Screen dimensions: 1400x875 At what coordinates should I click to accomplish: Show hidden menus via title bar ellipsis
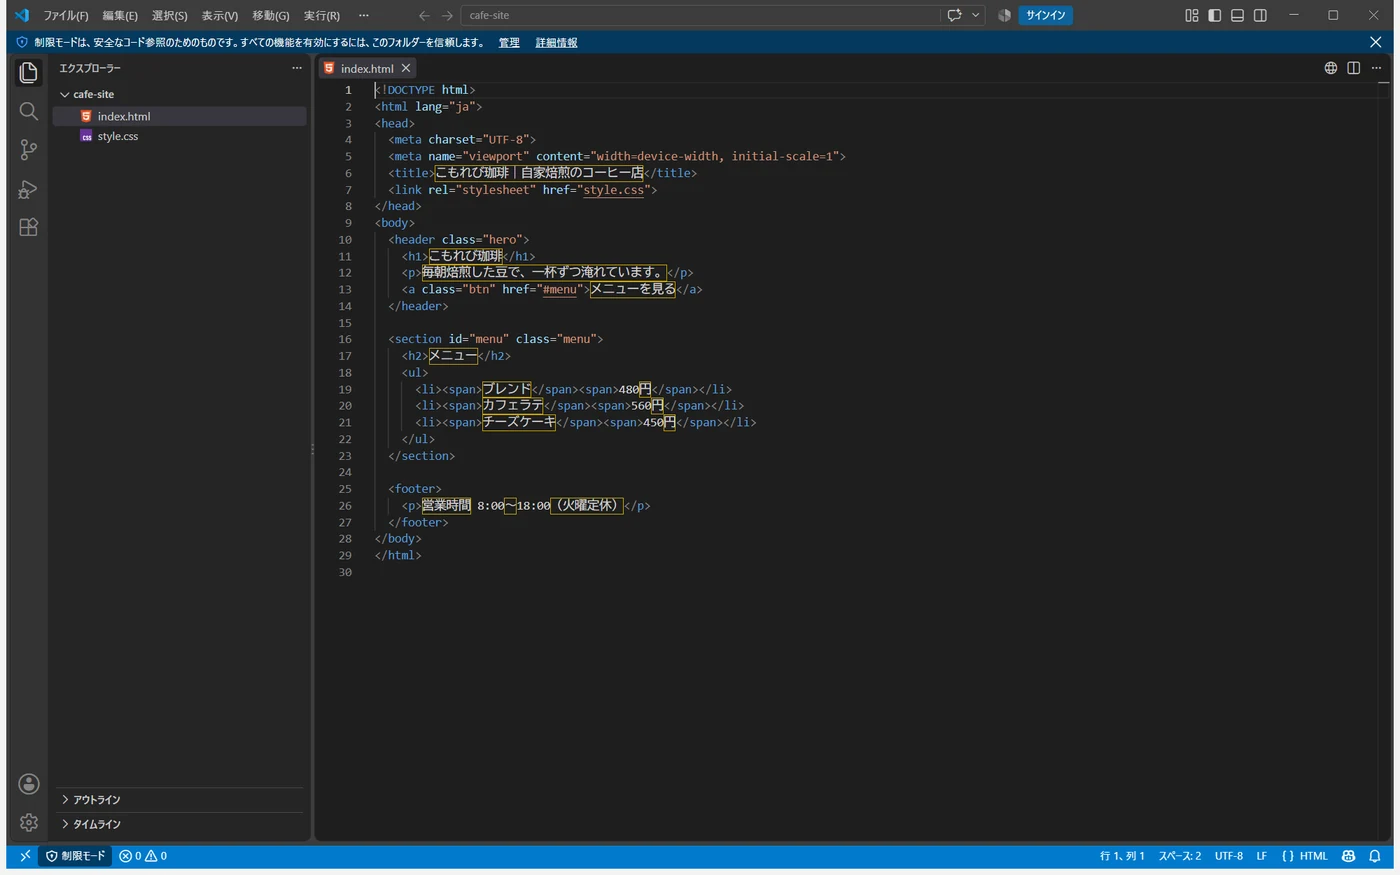[364, 15]
